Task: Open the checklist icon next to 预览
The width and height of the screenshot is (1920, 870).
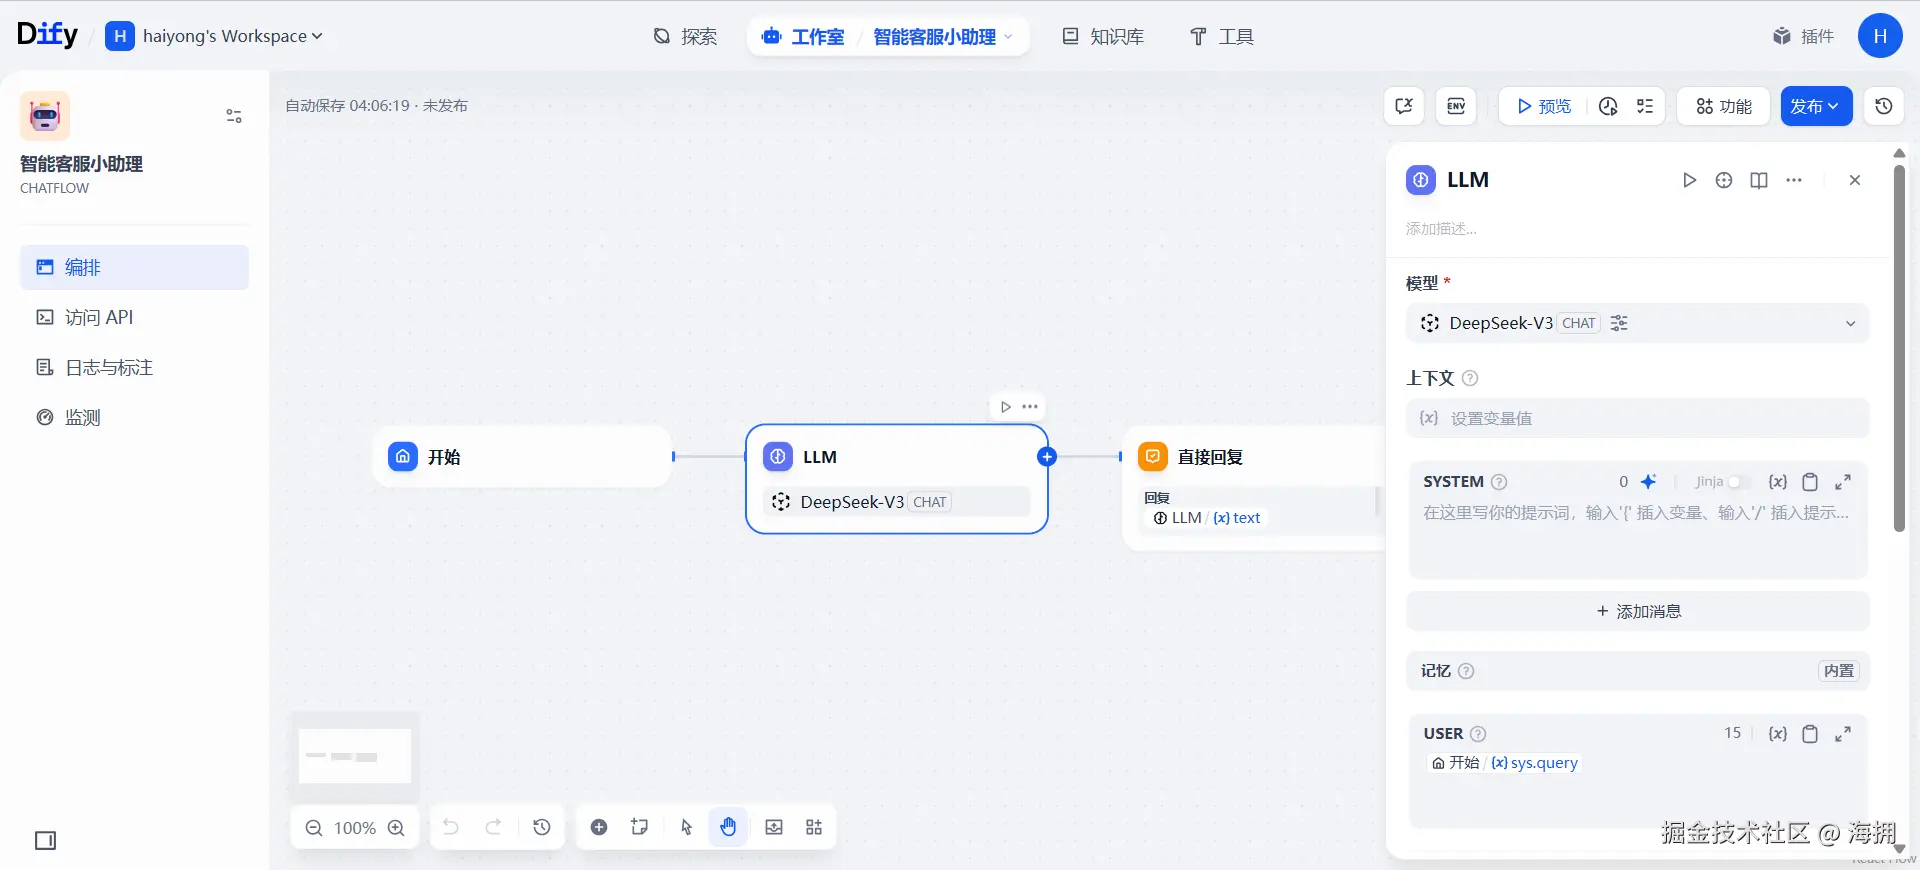Action: pyautogui.click(x=1645, y=106)
